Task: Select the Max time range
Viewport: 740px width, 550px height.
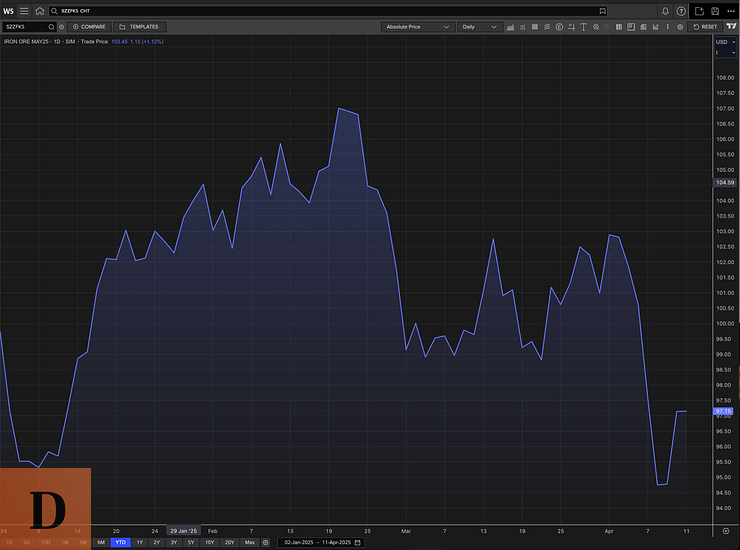Action: pos(250,542)
